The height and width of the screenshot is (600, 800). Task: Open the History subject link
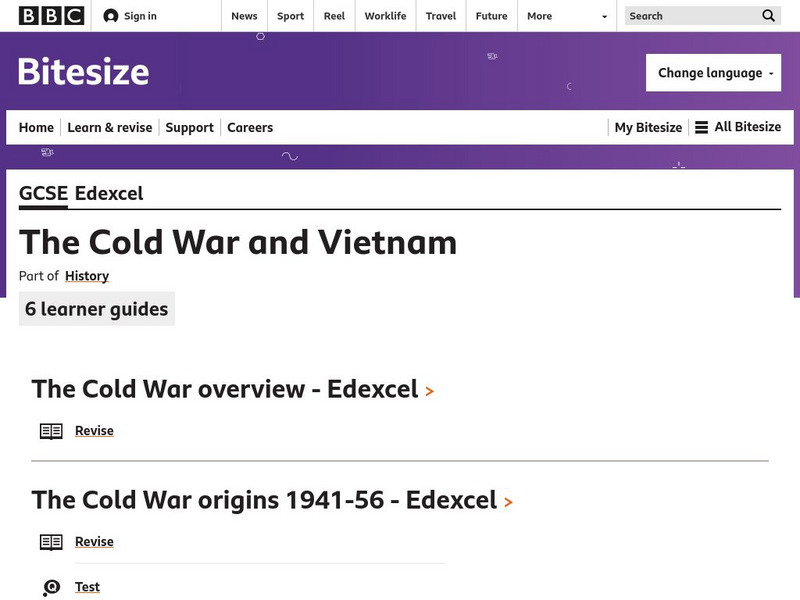pyautogui.click(x=88, y=276)
